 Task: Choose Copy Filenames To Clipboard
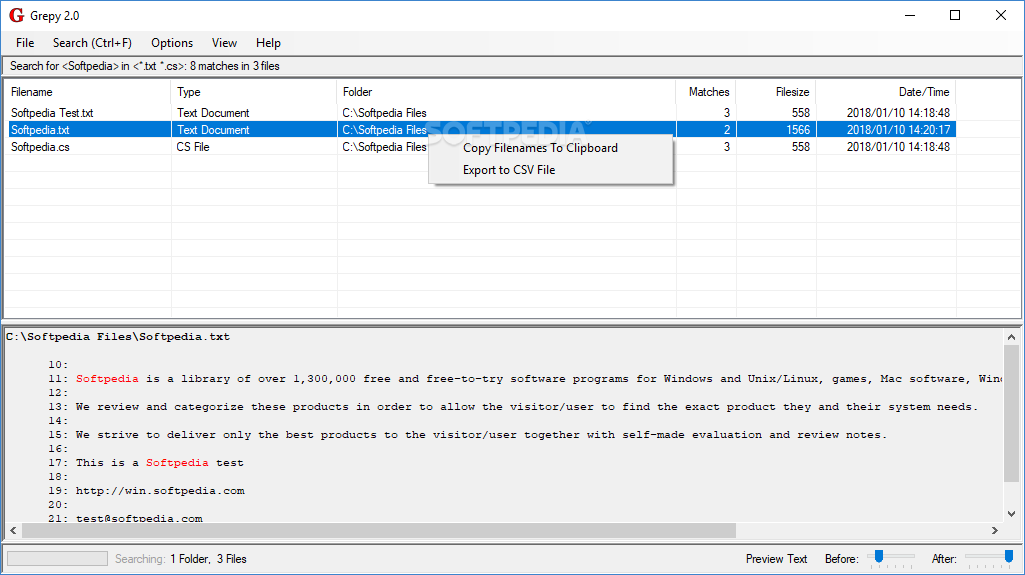pos(540,148)
